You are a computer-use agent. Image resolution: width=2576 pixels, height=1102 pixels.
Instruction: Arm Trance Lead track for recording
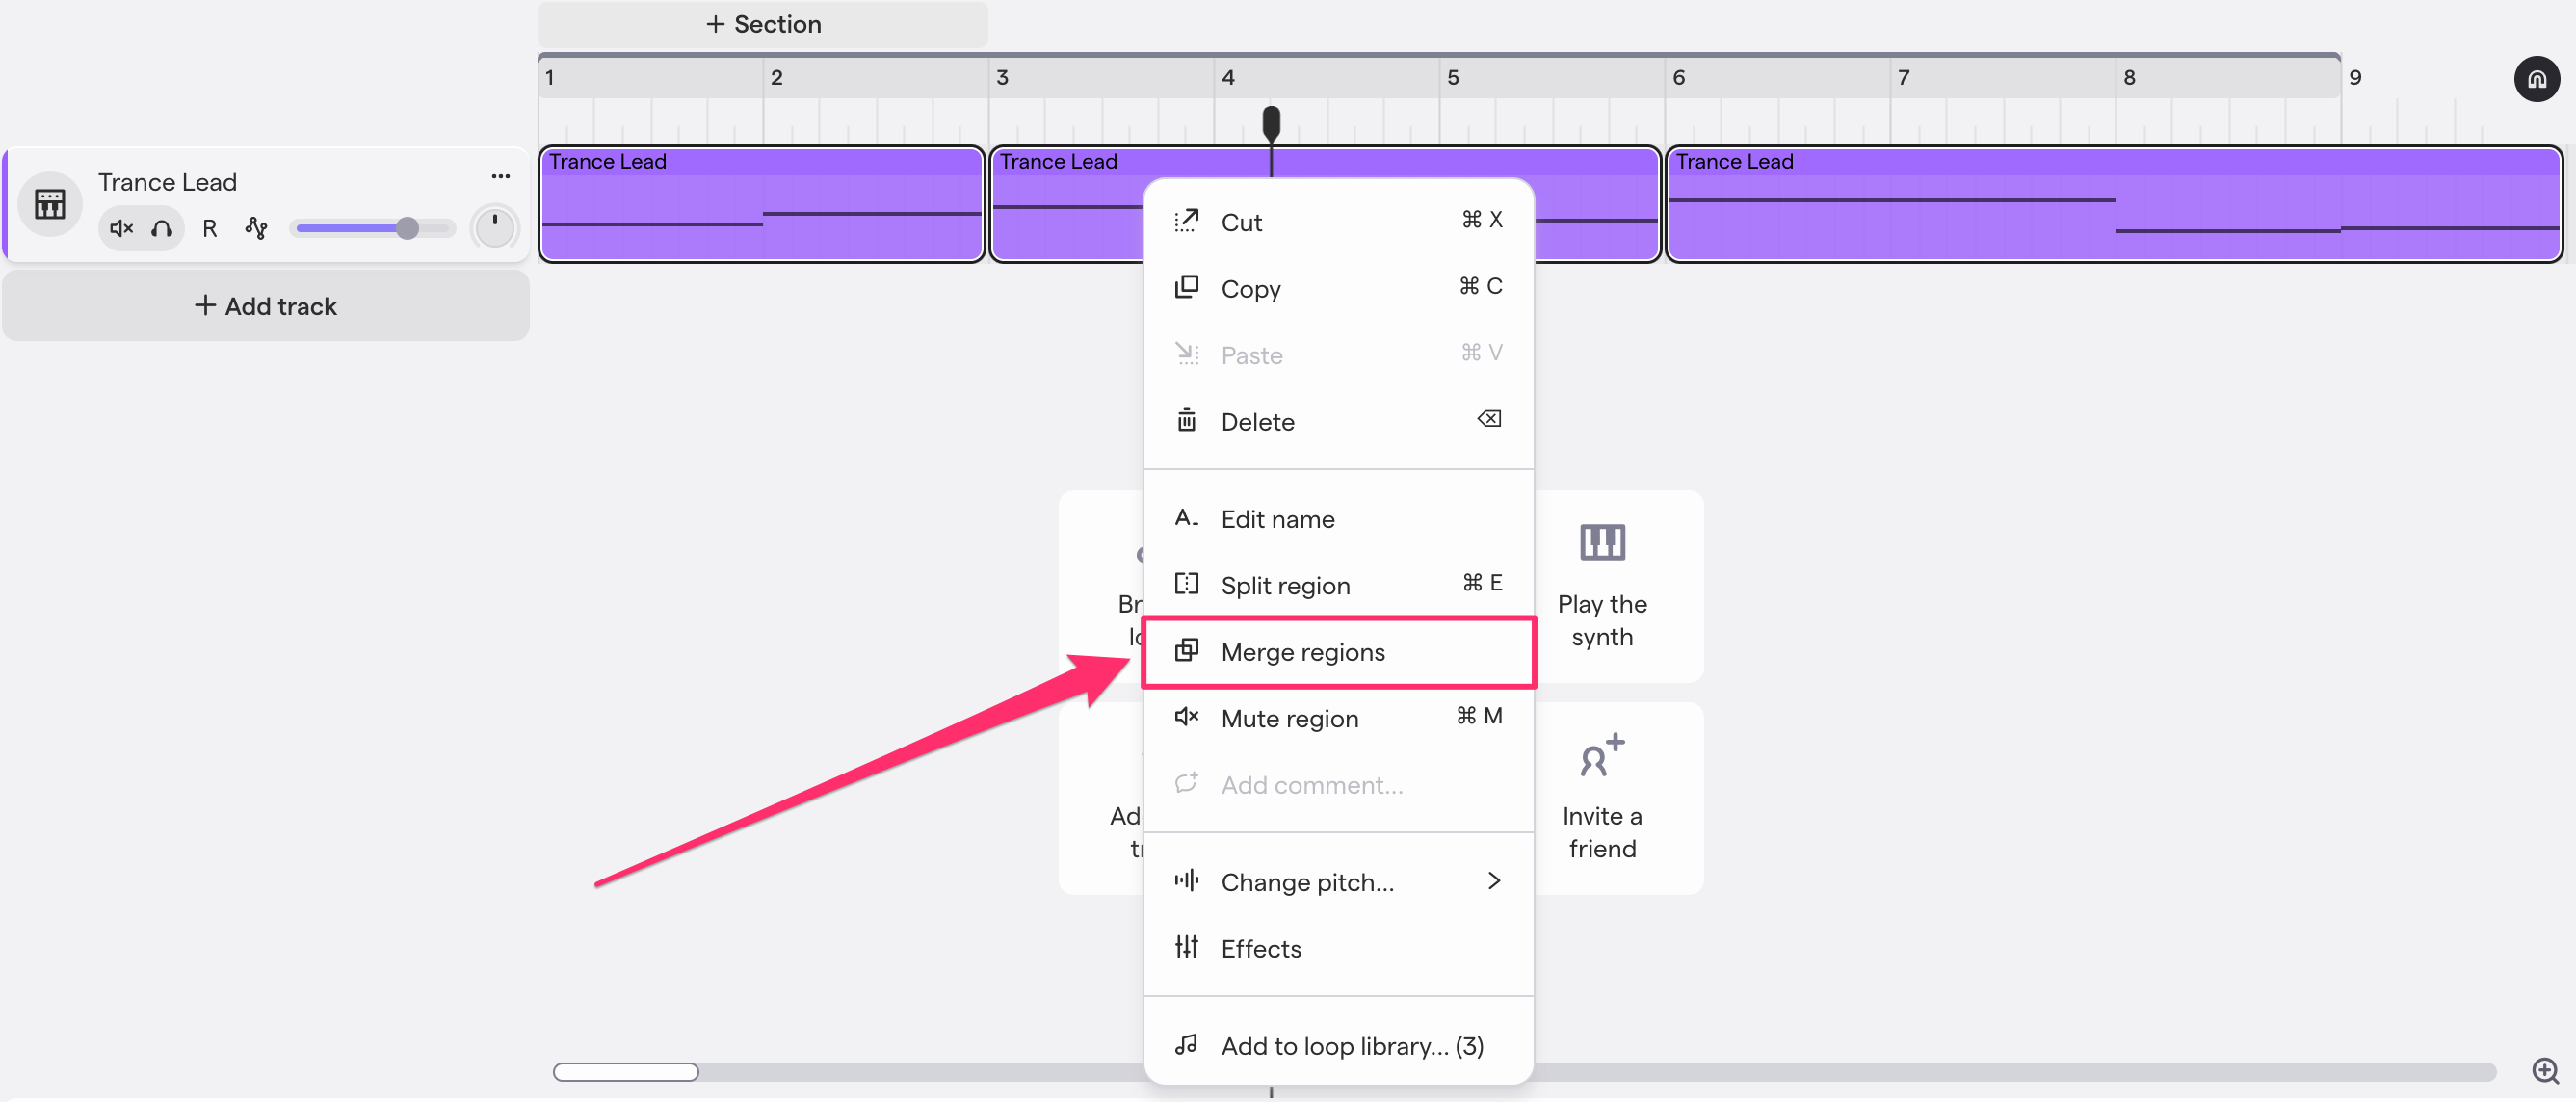coord(209,229)
